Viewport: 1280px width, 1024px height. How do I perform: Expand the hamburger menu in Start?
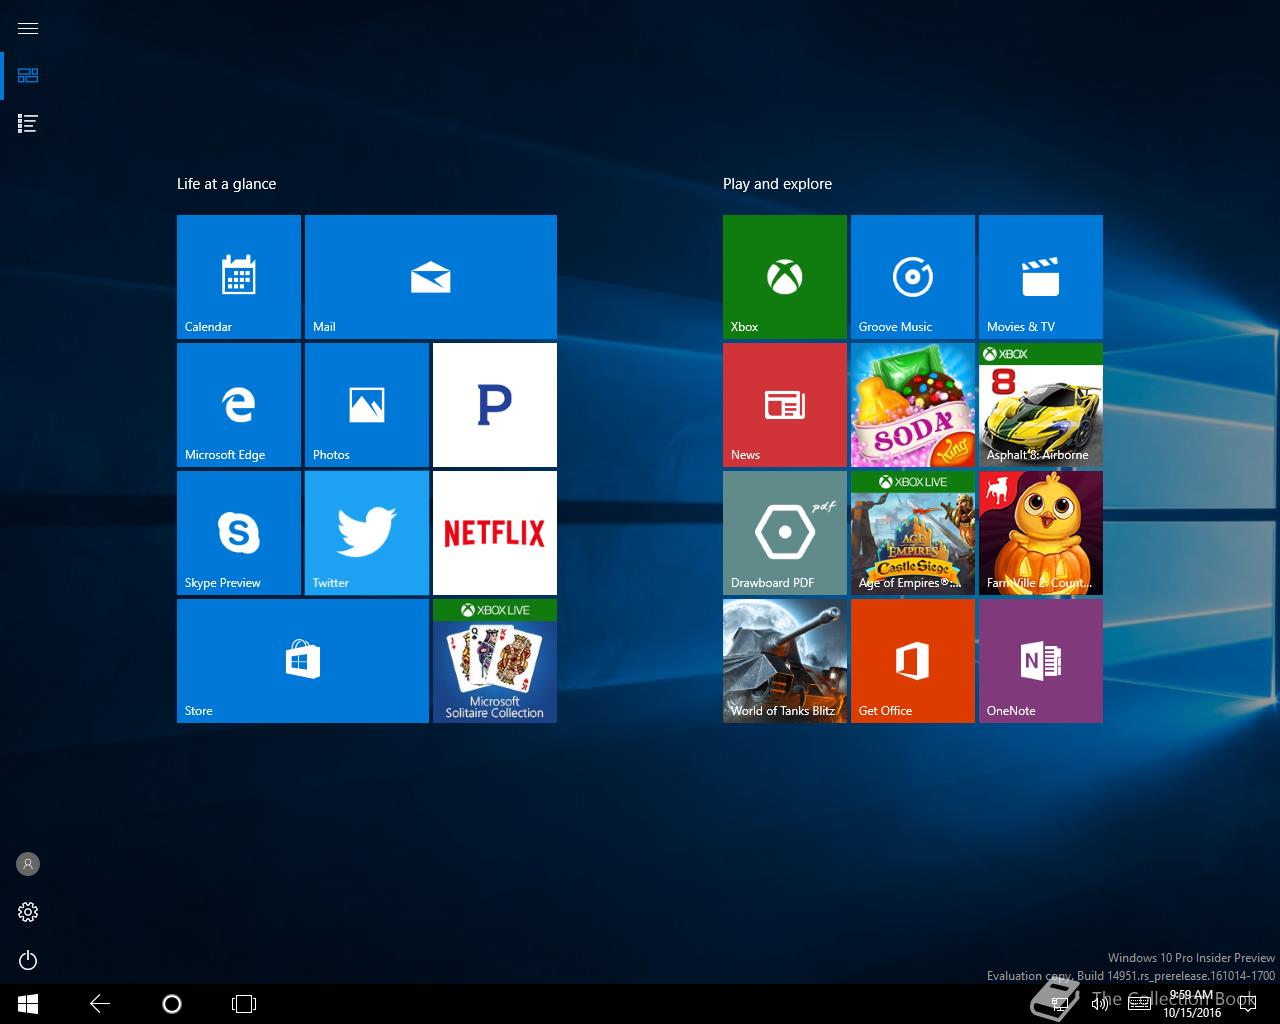click(x=28, y=28)
